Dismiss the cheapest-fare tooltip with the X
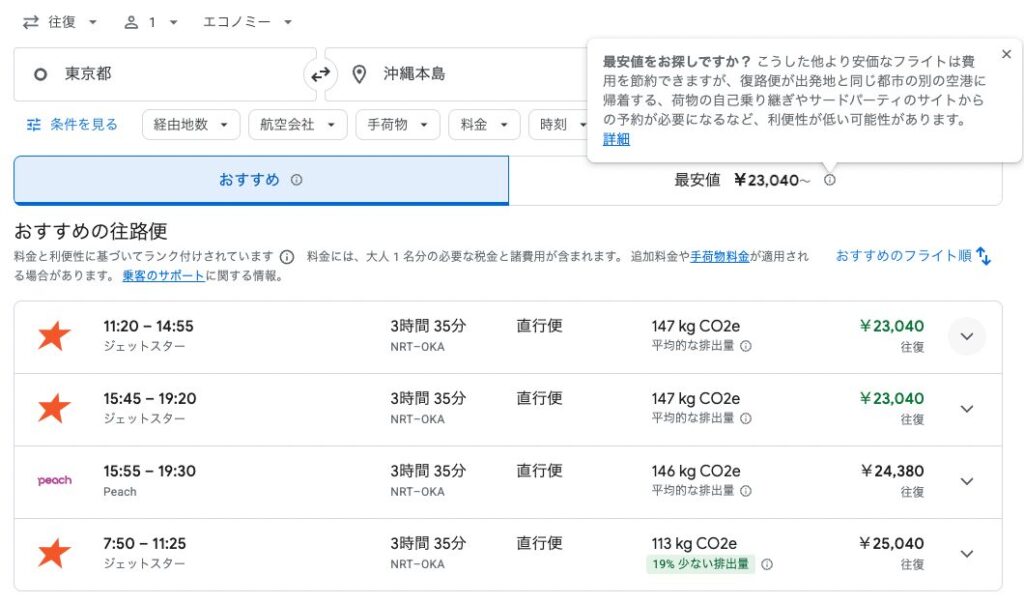Screen dimensions: 1024x603 (1007, 54)
